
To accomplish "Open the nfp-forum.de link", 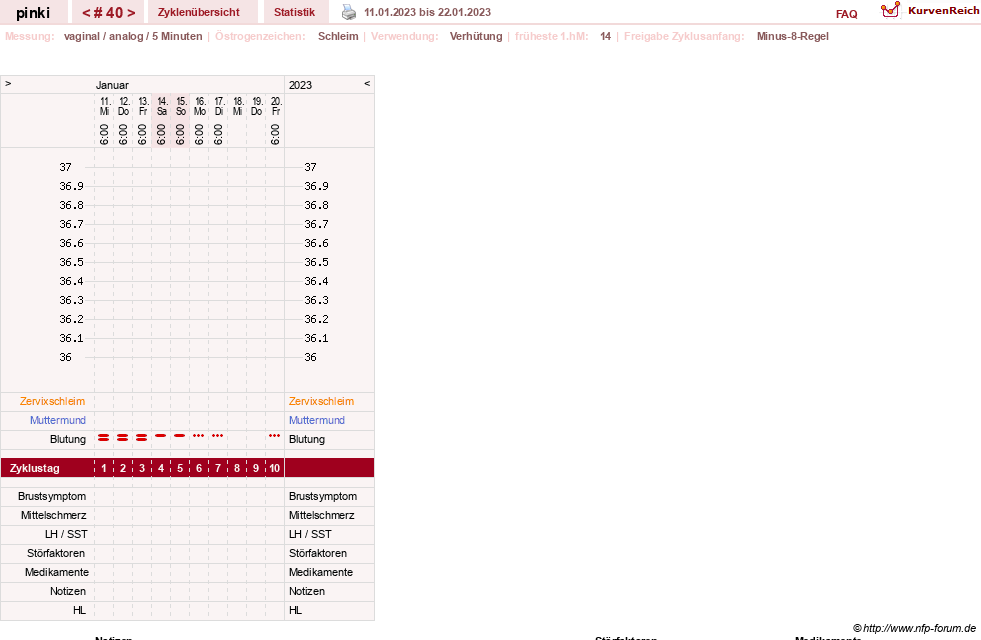I will [x=914, y=628].
